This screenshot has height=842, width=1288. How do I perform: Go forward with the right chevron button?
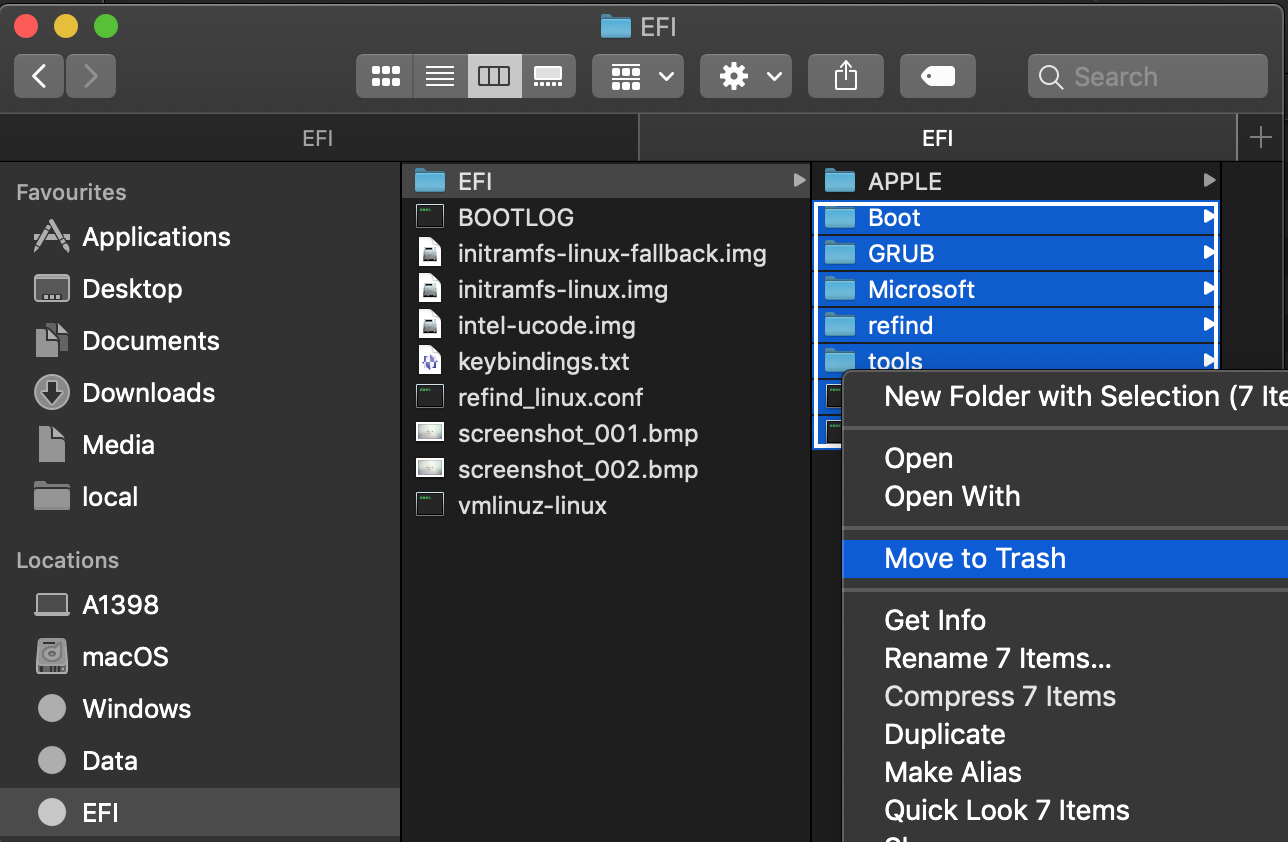[91, 76]
